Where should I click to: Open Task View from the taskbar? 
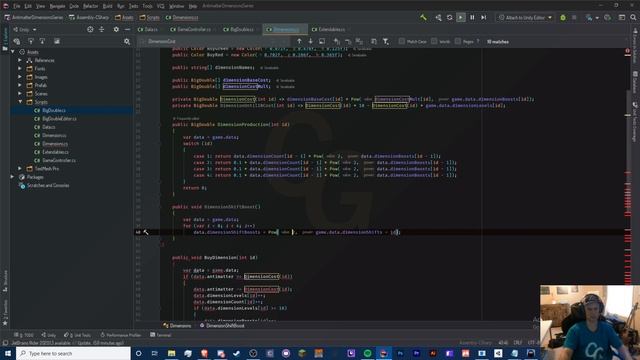click(x=155, y=353)
